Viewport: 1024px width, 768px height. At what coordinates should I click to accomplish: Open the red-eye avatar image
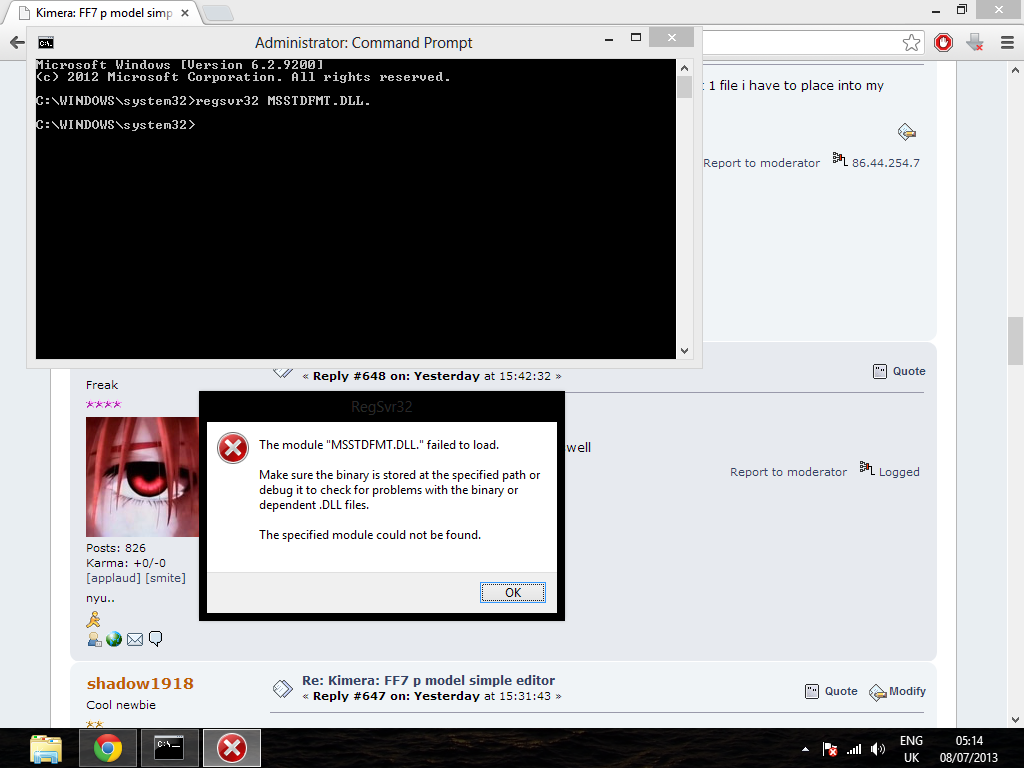click(142, 477)
